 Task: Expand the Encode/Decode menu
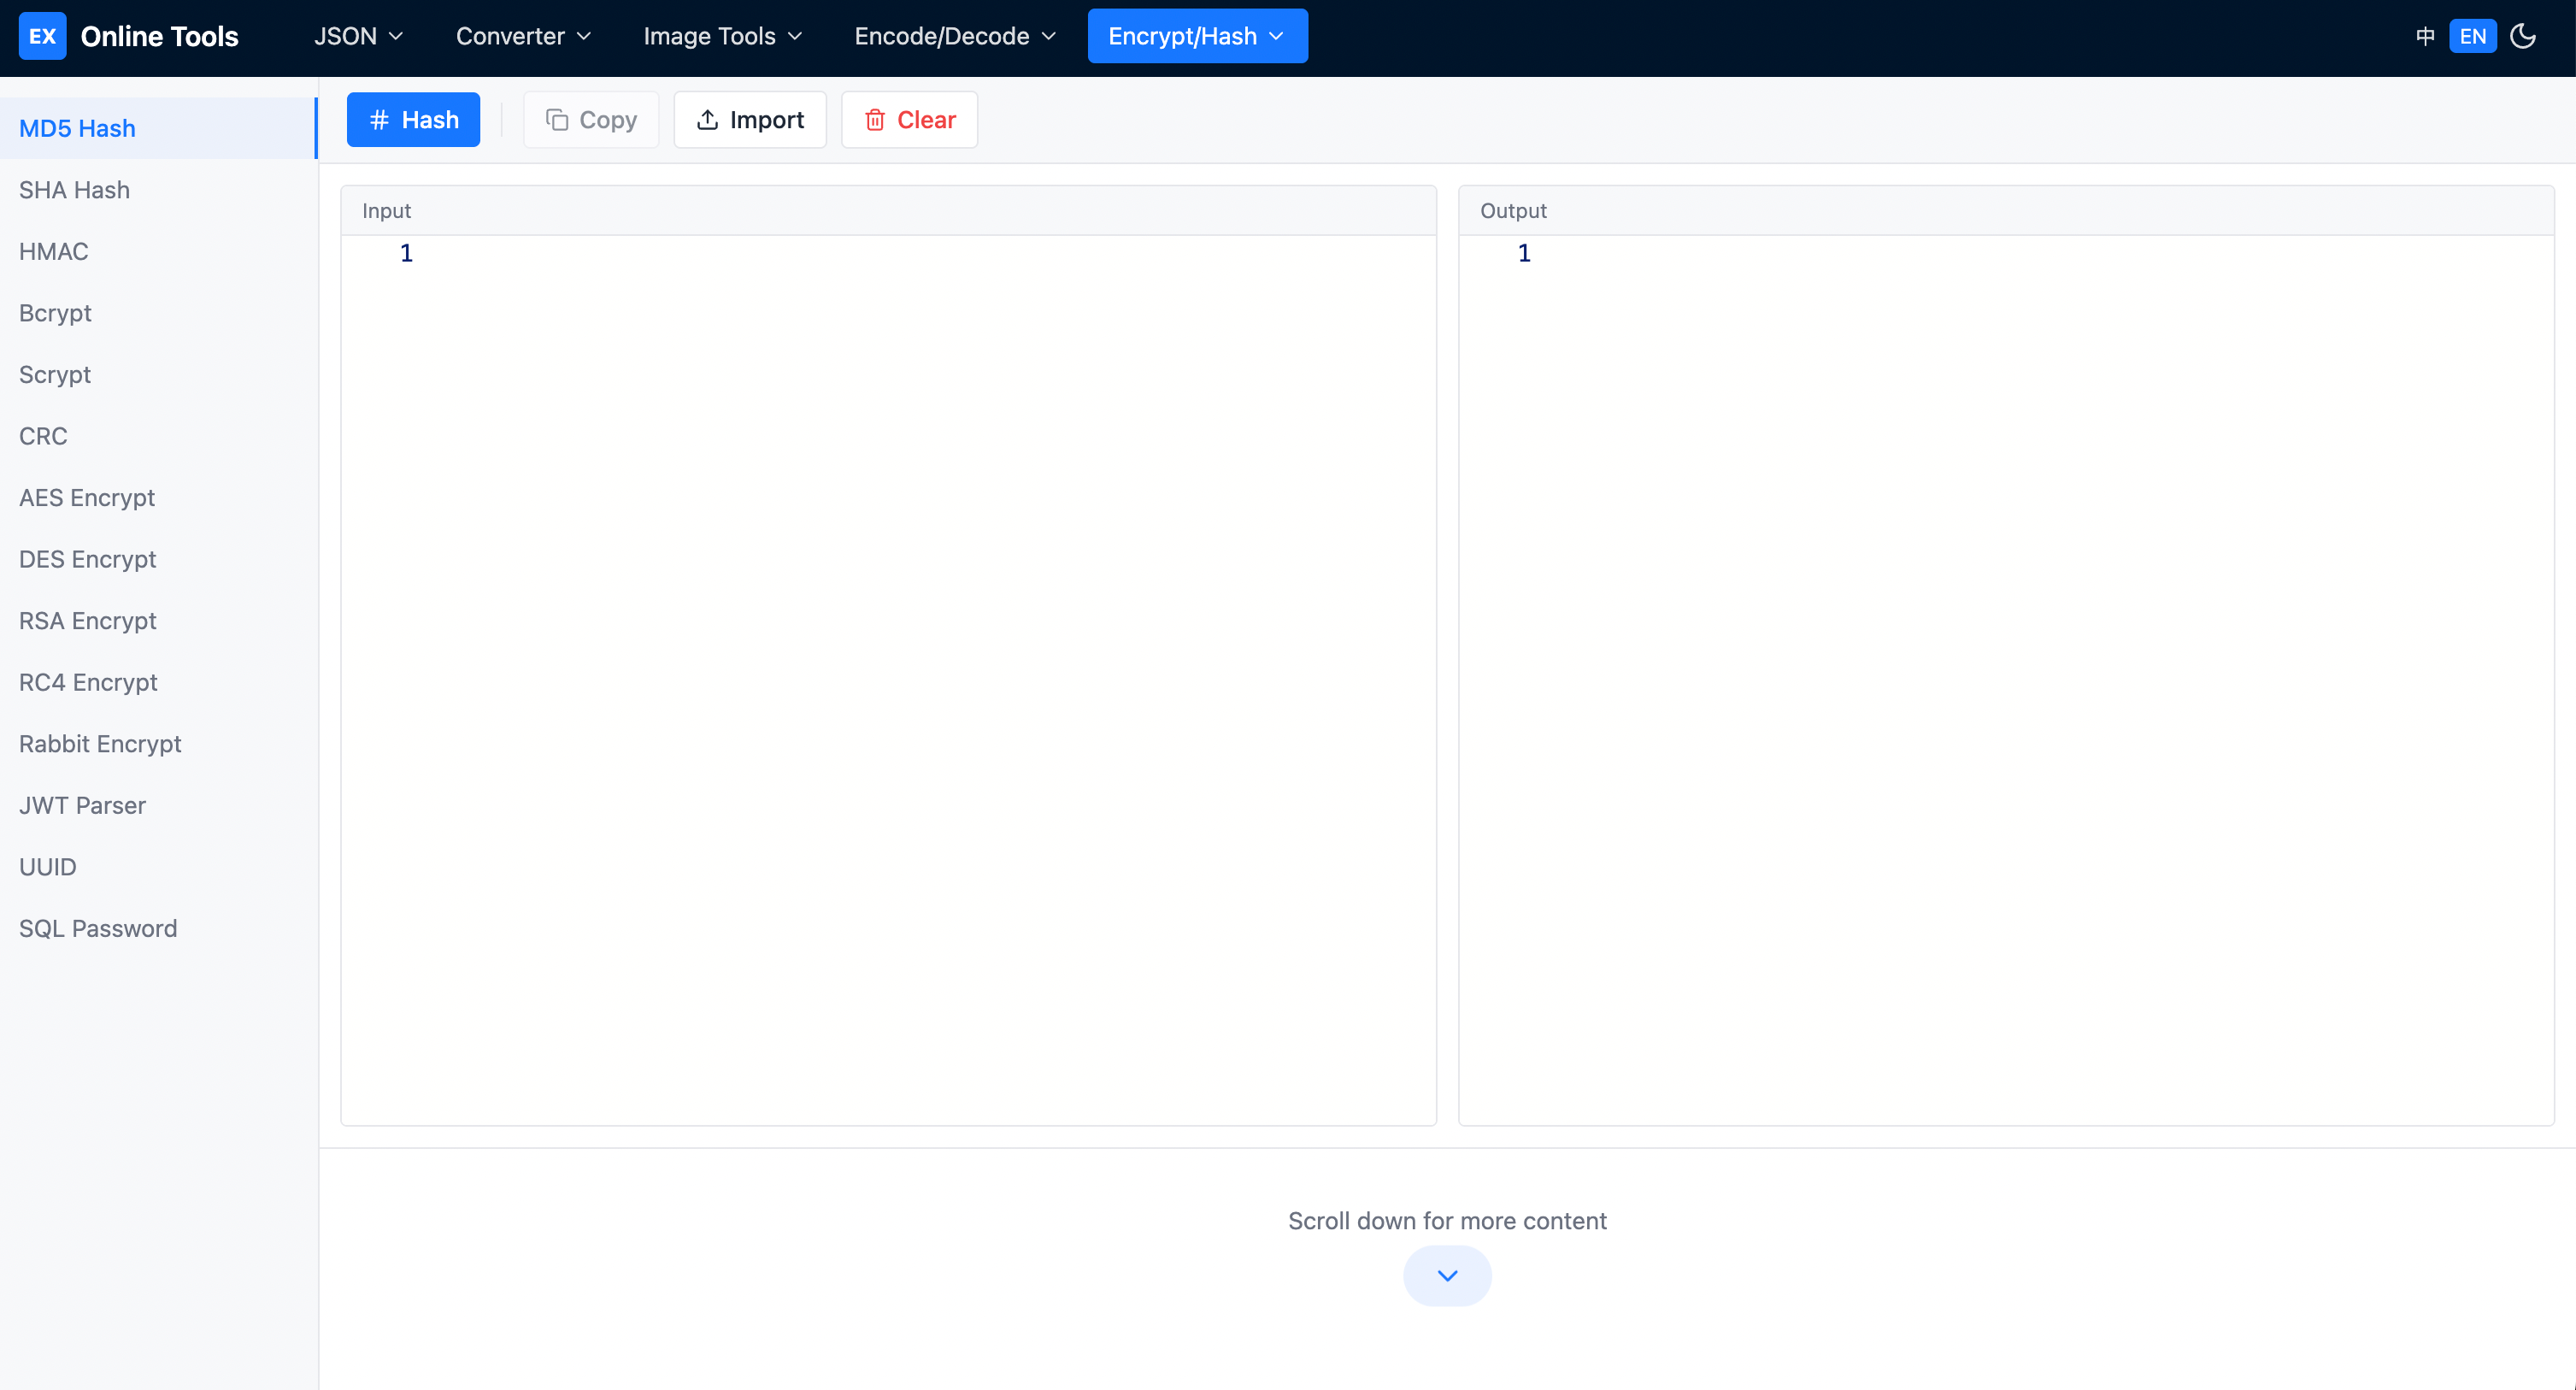[x=952, y=36]
